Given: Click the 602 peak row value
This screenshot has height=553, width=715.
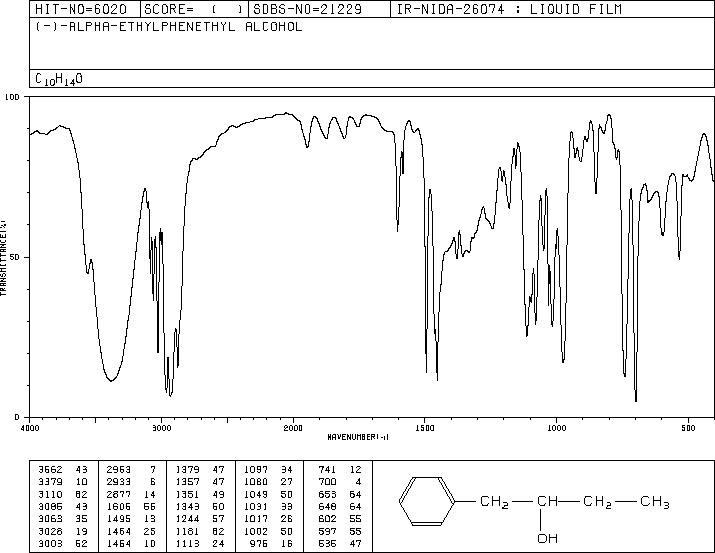Looking at the screenshot, I should (327, 519).
